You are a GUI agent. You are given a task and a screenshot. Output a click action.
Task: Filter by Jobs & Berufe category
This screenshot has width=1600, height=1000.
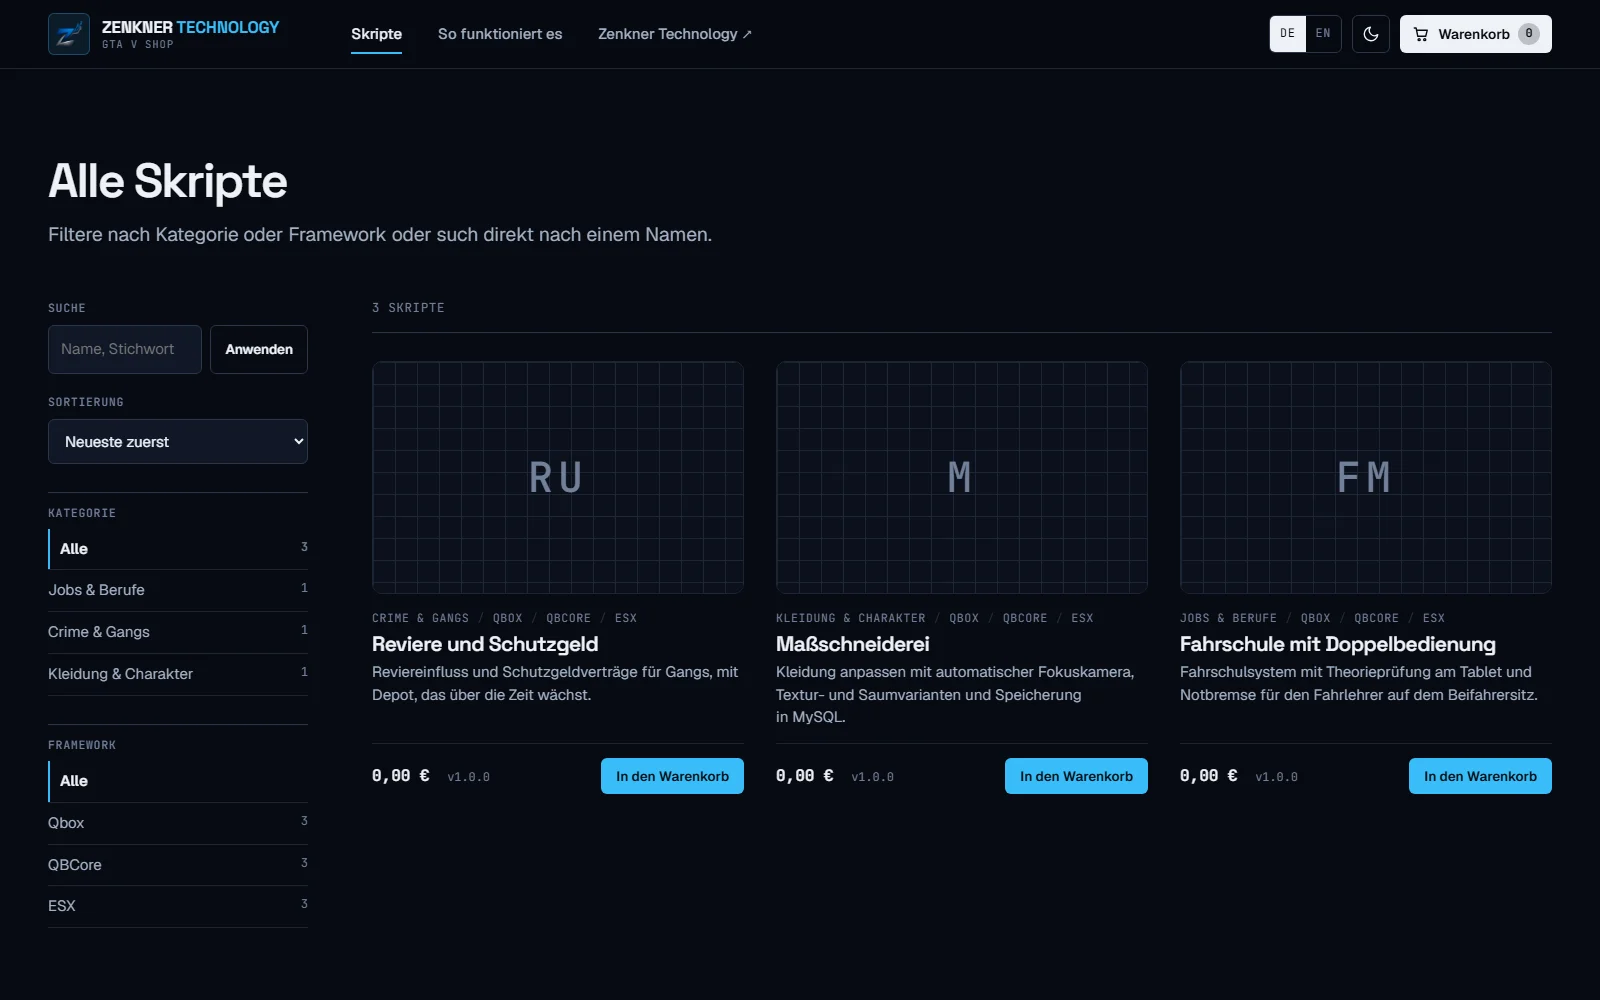coord(178,590)
